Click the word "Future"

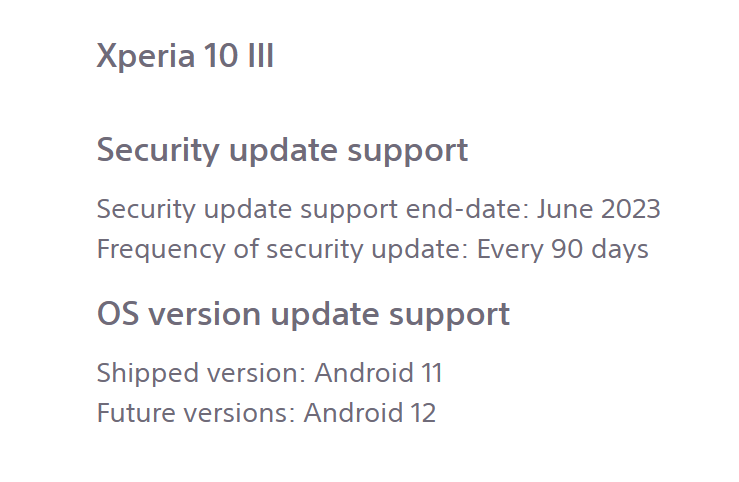pos(136,413)
